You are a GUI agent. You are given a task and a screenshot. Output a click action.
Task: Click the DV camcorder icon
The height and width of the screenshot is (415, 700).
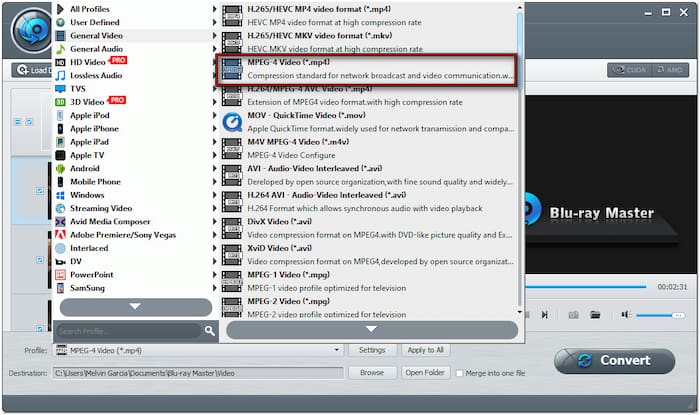click(61, 261)
